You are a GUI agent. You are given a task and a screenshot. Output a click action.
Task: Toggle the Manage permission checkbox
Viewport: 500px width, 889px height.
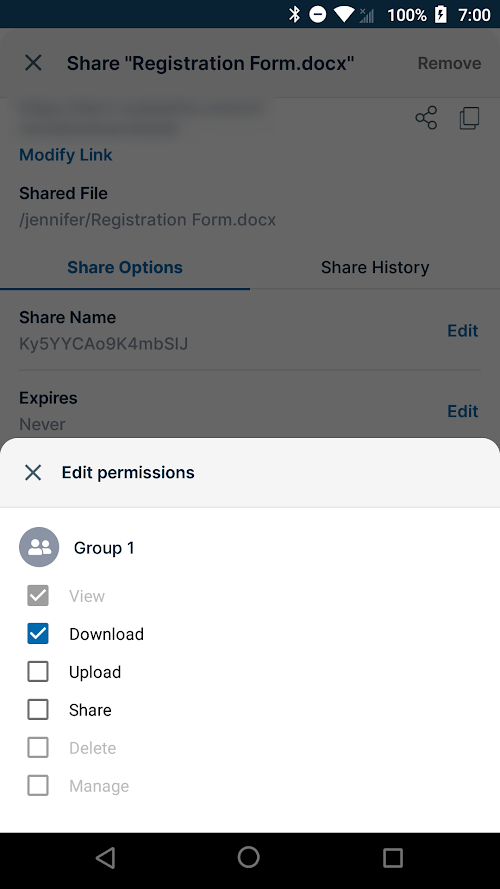38,785
